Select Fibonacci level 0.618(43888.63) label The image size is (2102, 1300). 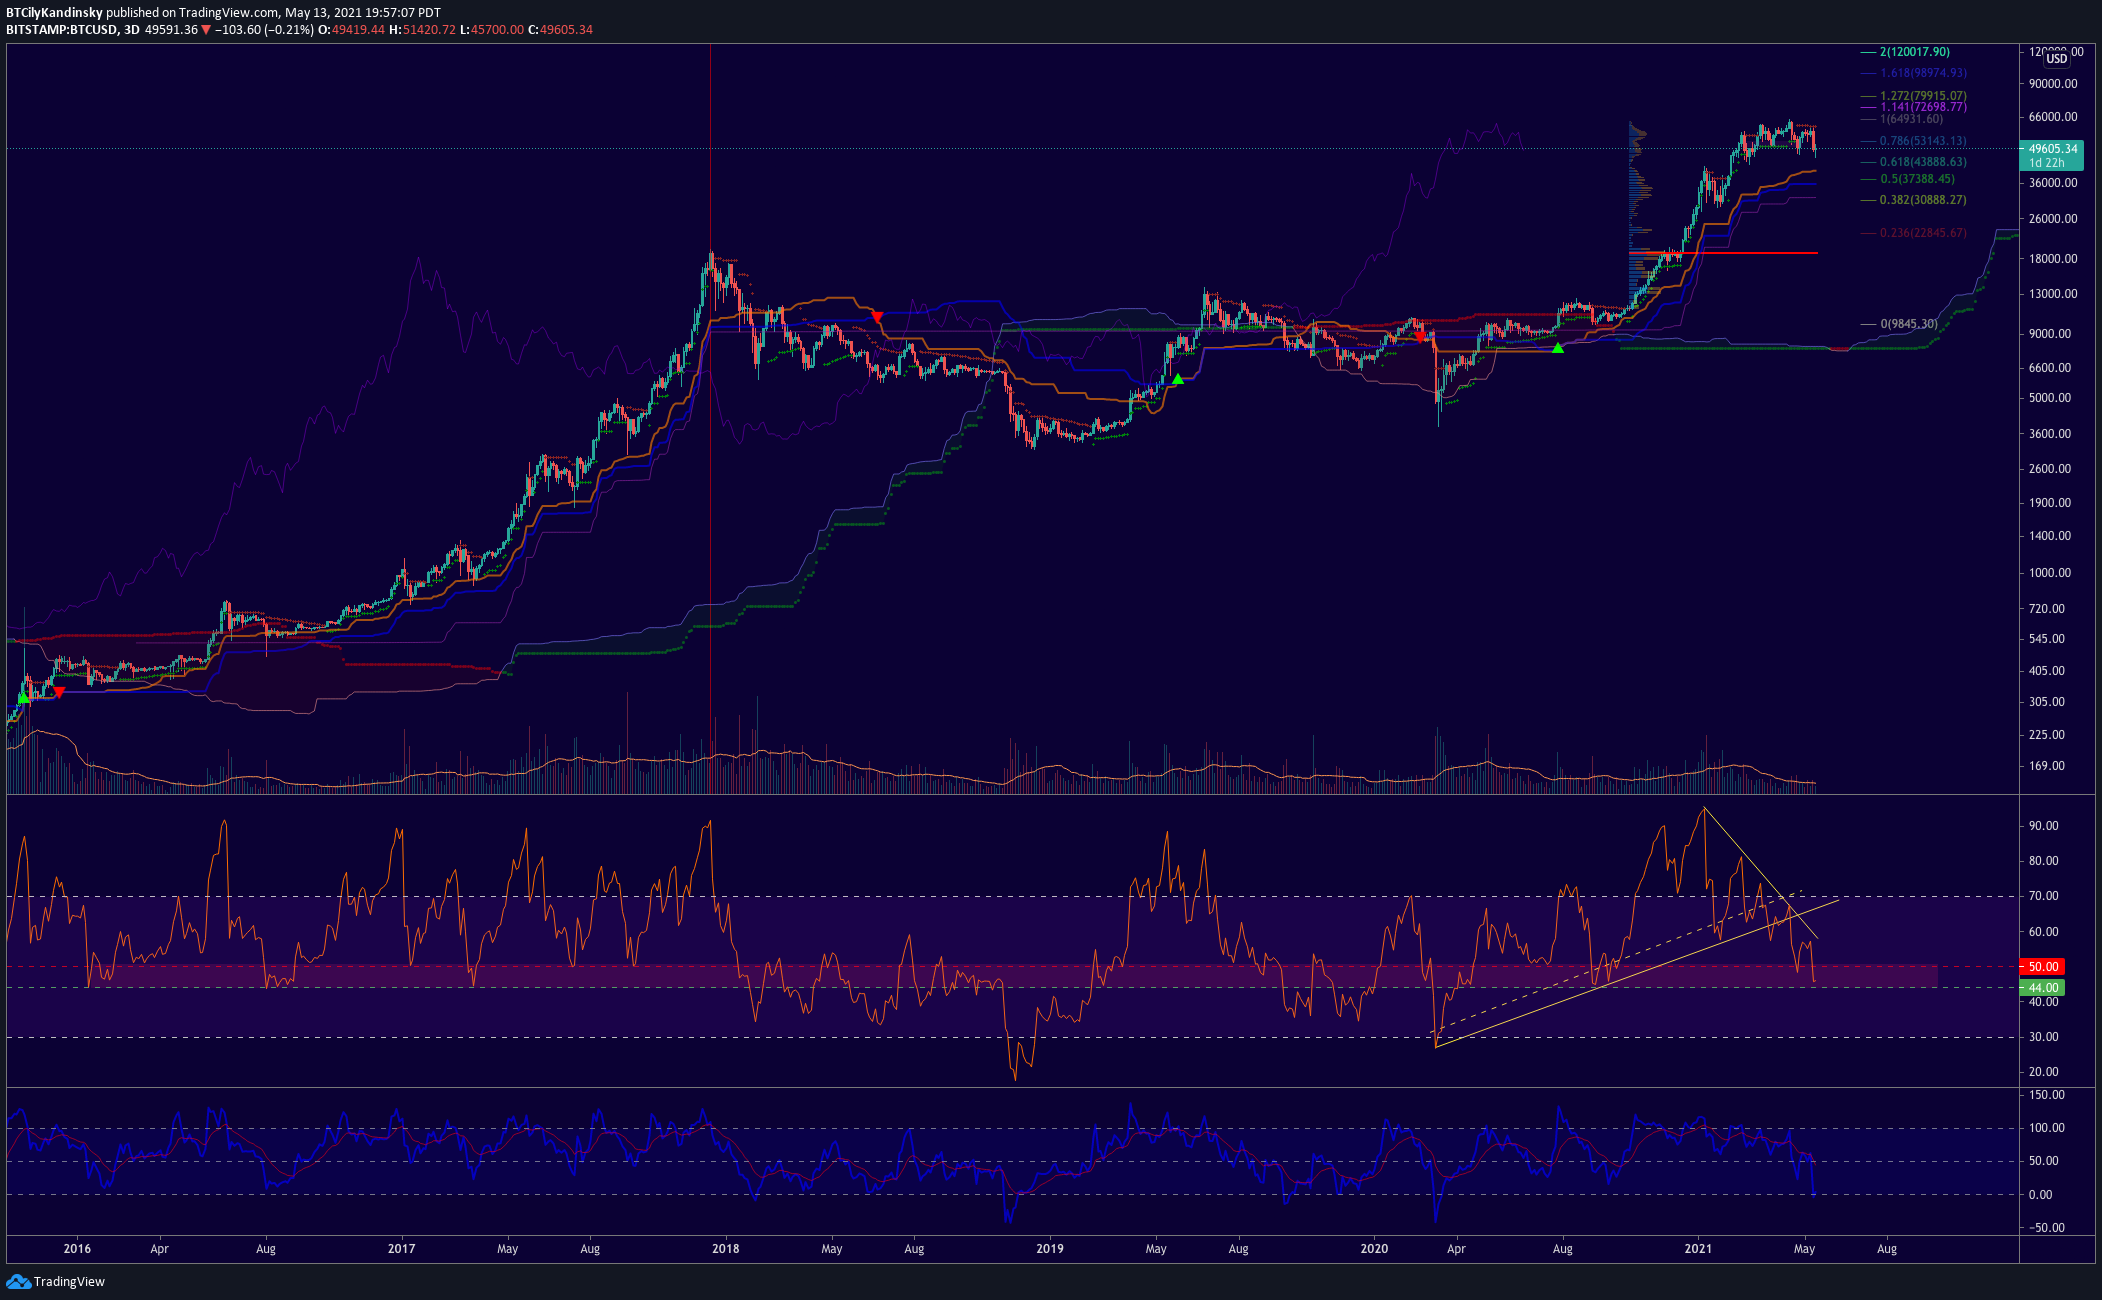(1923, 162)
